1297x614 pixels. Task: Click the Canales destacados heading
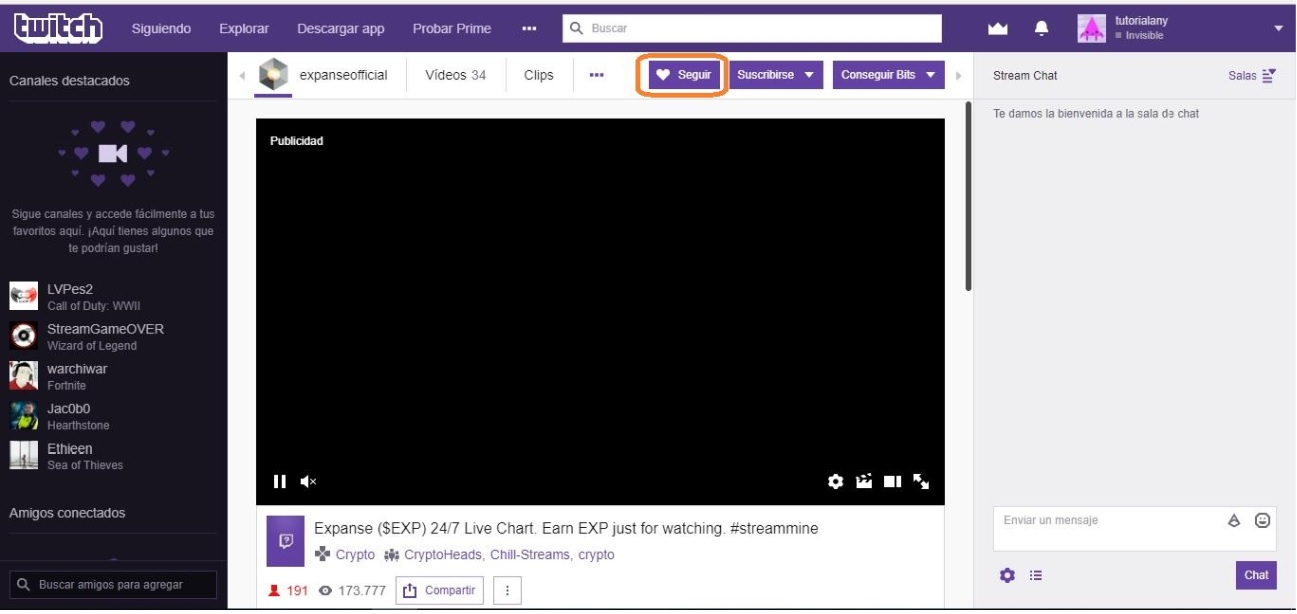(69, 81)
